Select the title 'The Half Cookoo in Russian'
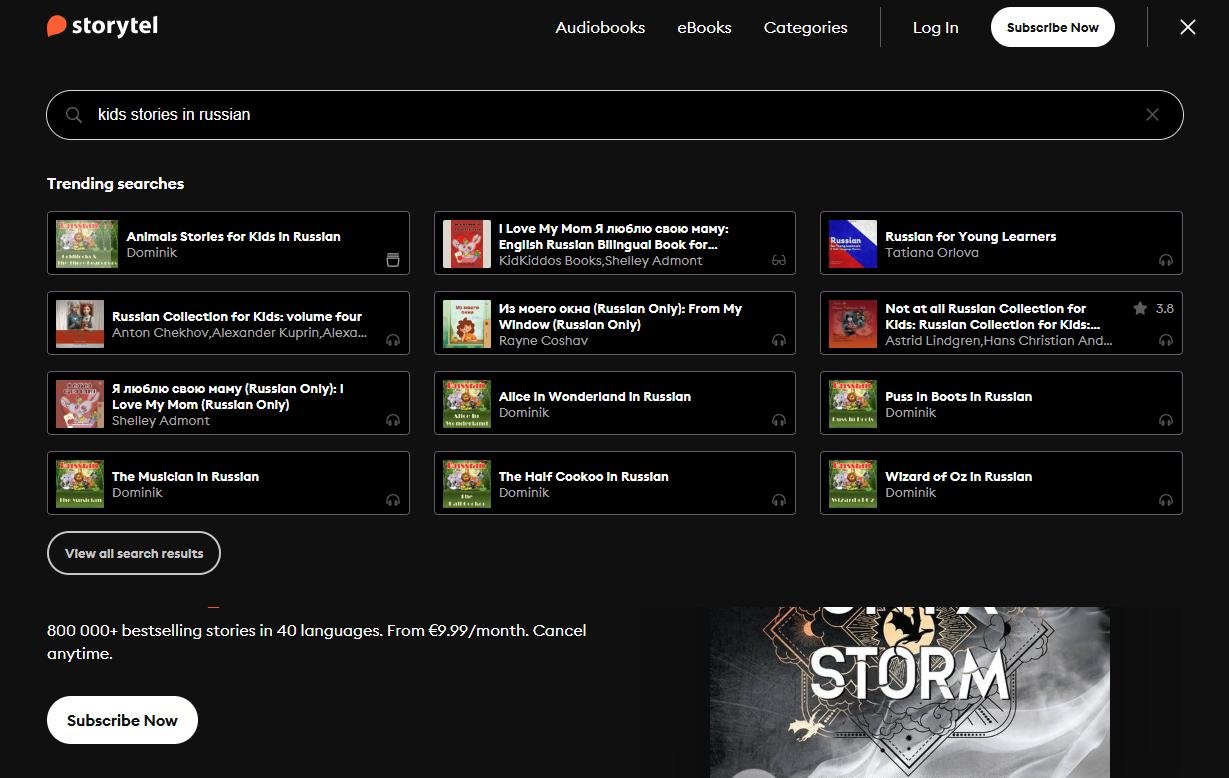Screen dimensions: 1229x778 tap(584, 477)
